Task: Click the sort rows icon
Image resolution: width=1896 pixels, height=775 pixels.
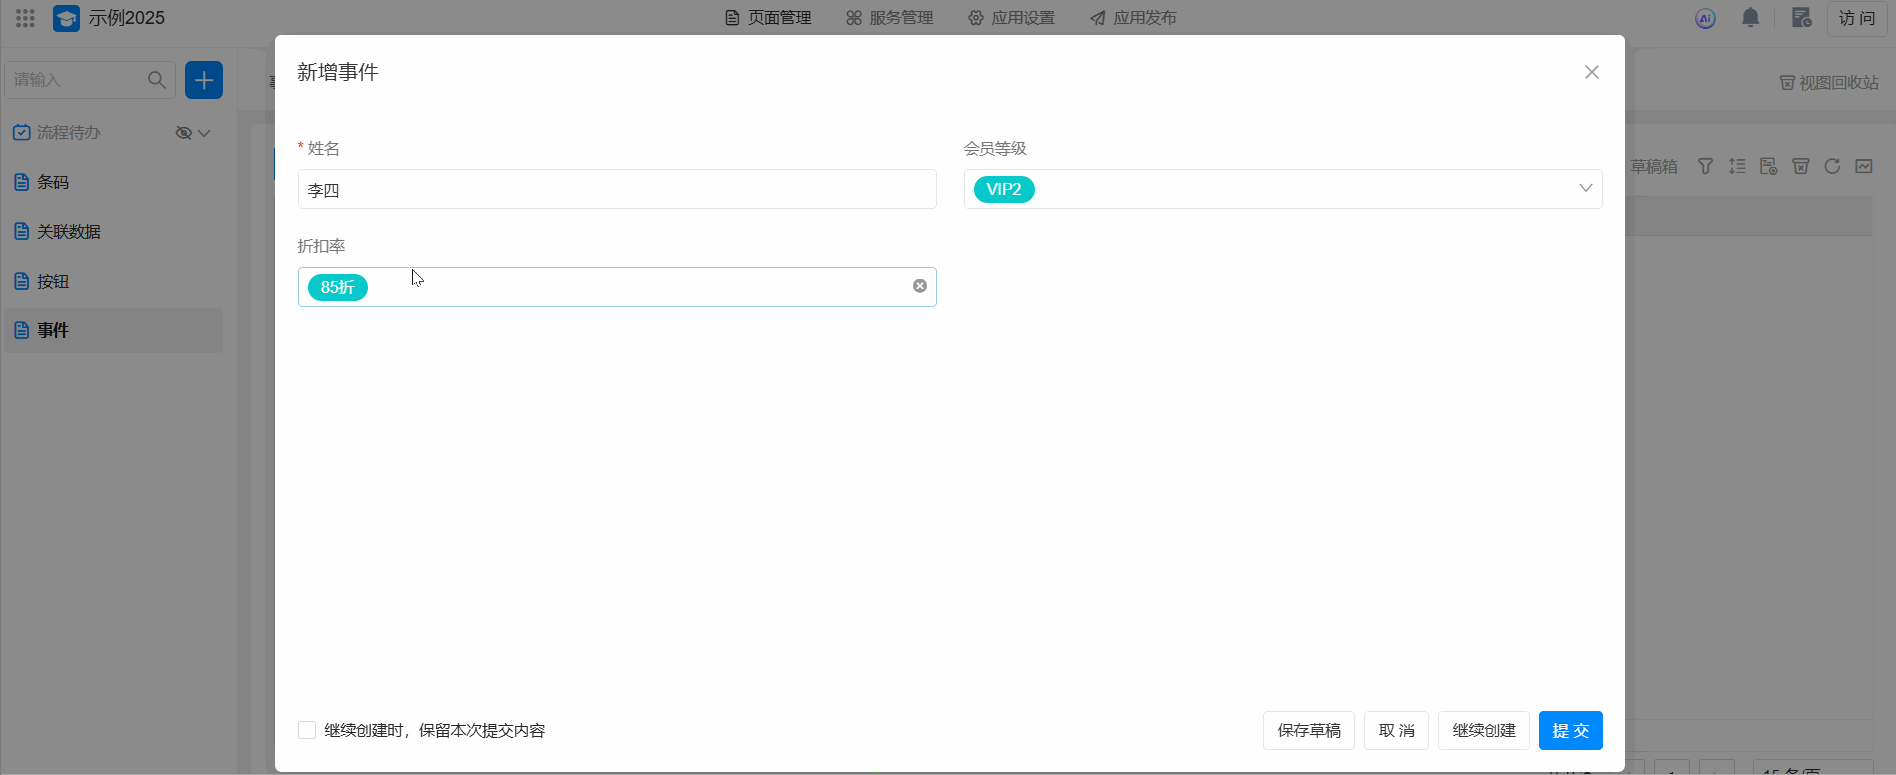Action: [x=1737, y=166]
